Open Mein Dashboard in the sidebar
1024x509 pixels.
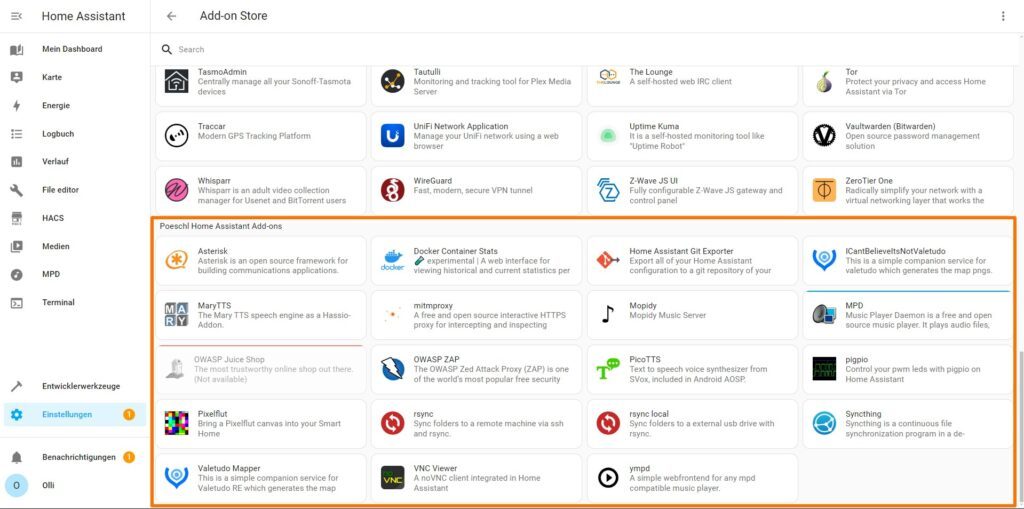tap(72, 49)
